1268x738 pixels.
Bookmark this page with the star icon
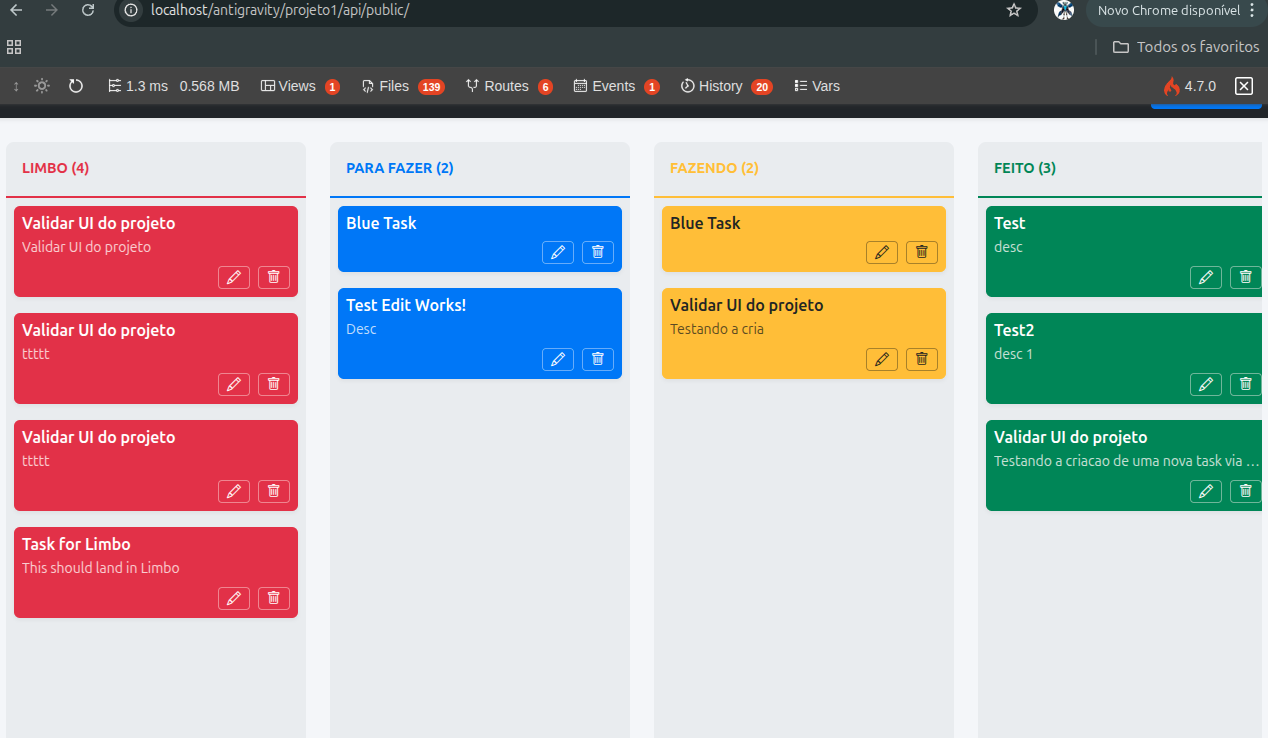coord(1014,10)
